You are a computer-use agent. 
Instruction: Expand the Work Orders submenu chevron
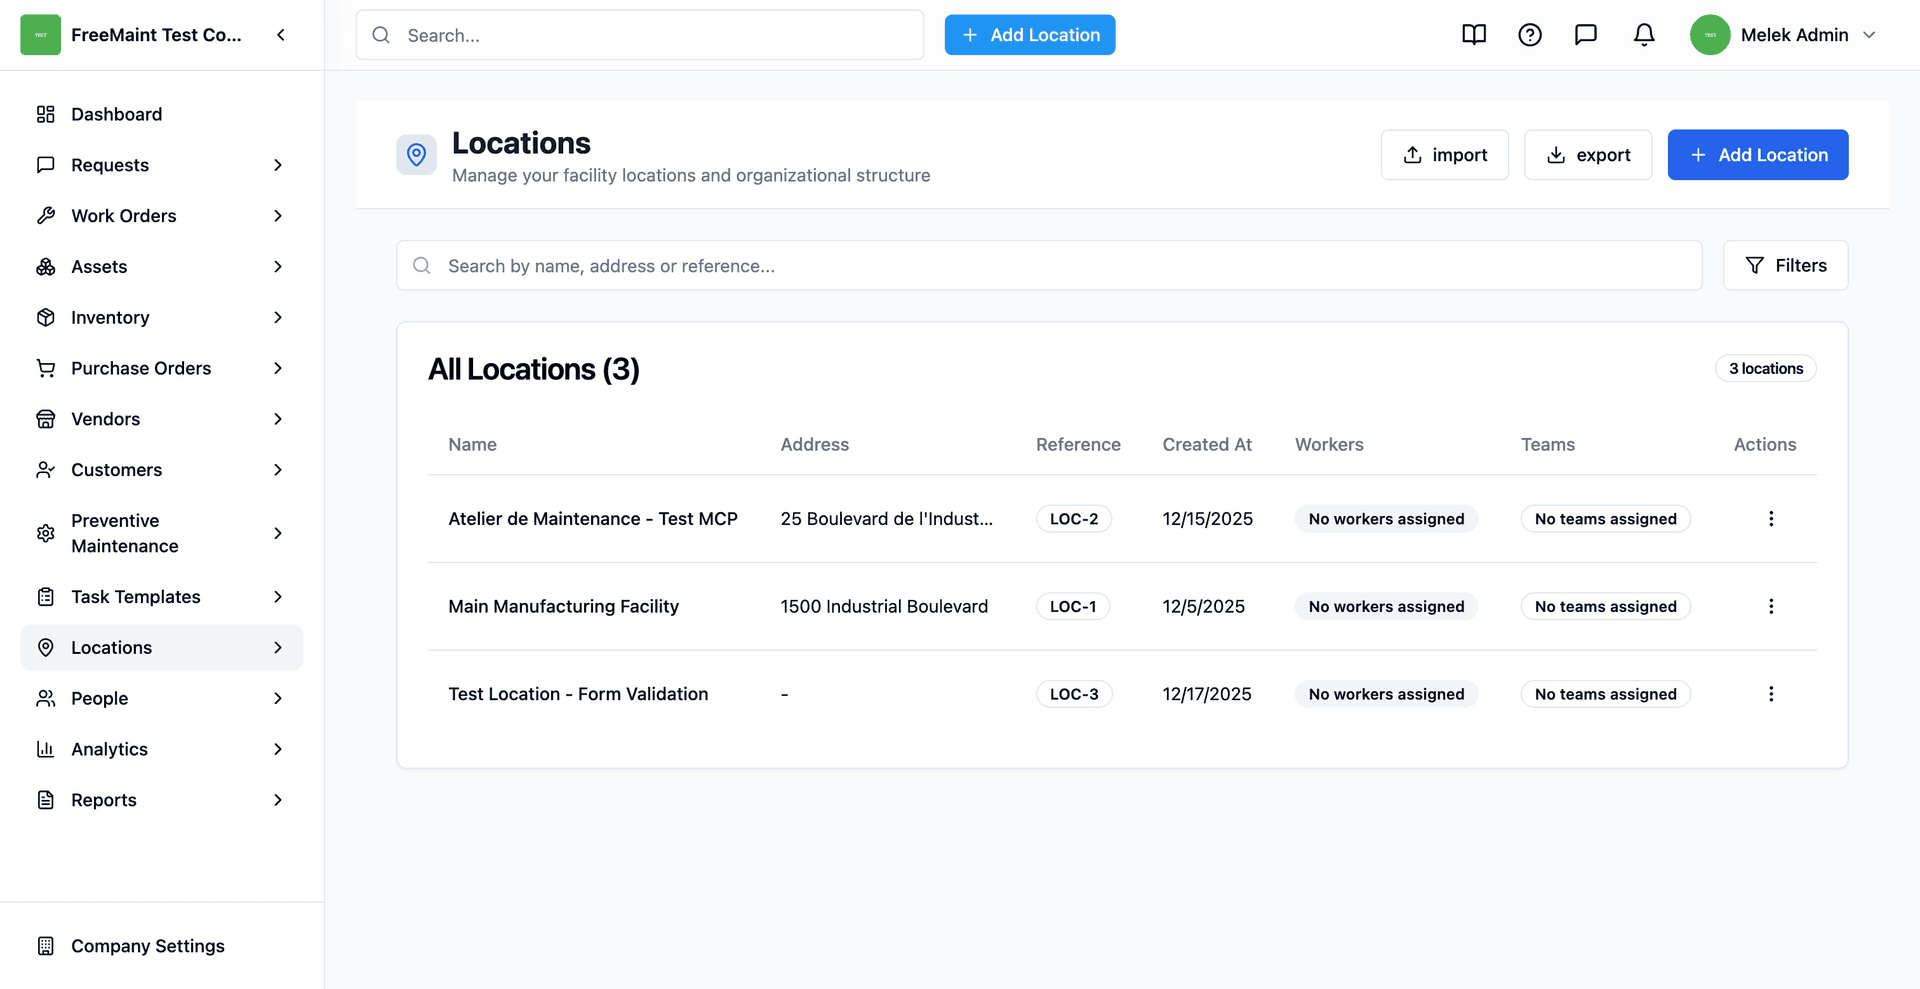278,216
